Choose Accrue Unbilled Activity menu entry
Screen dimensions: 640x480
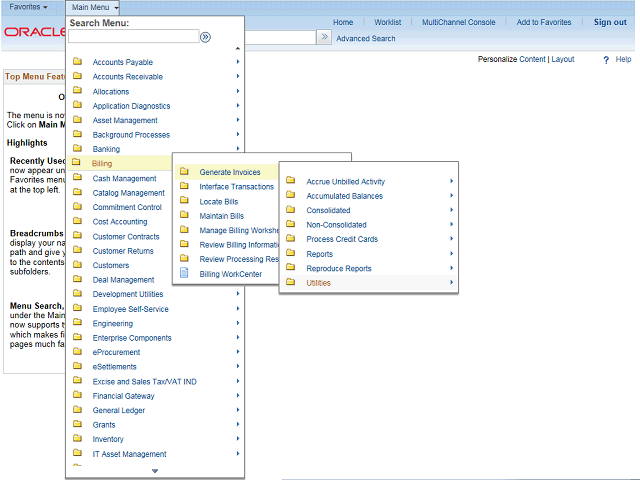click(345, 182)
